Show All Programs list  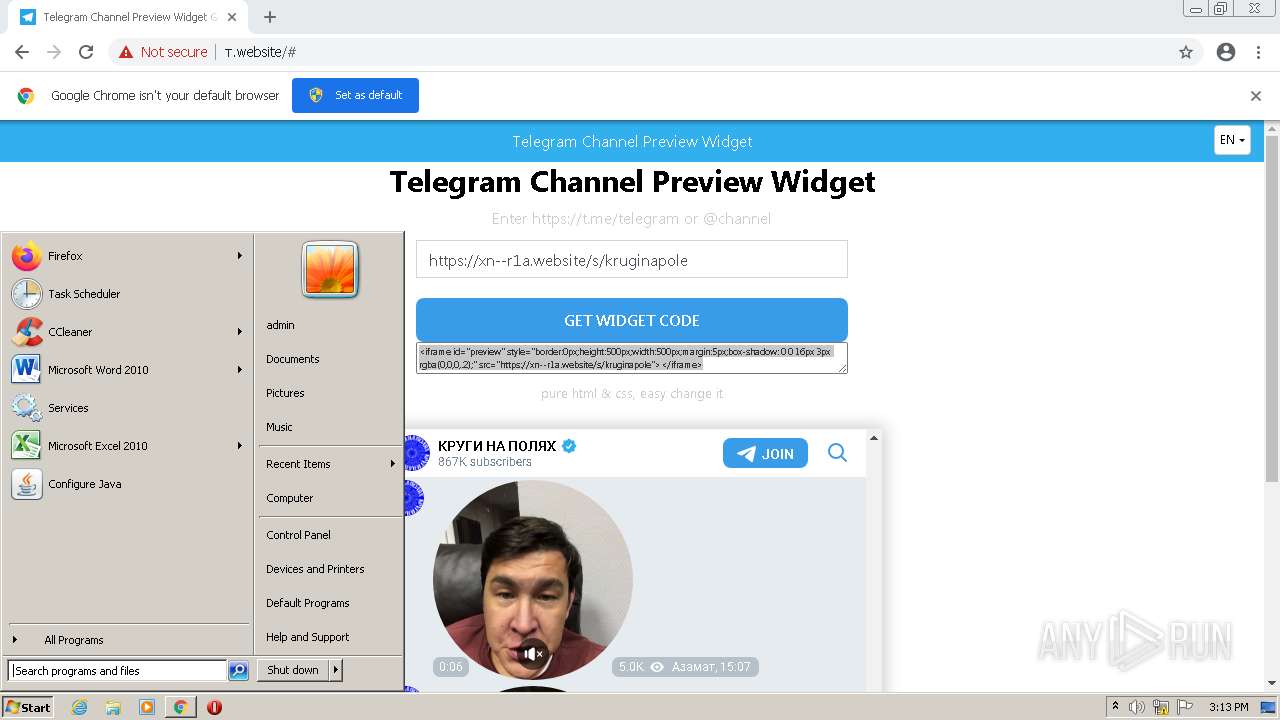pos(127,640)
